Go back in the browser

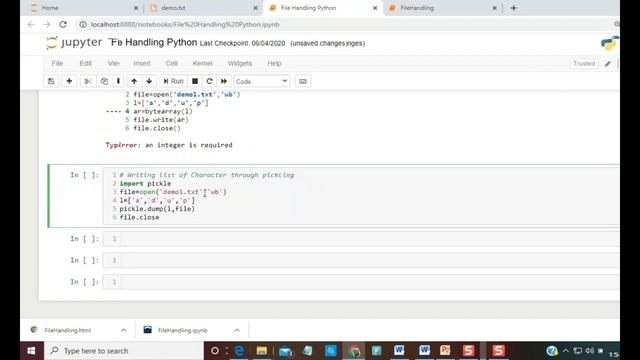coord(31,24)
